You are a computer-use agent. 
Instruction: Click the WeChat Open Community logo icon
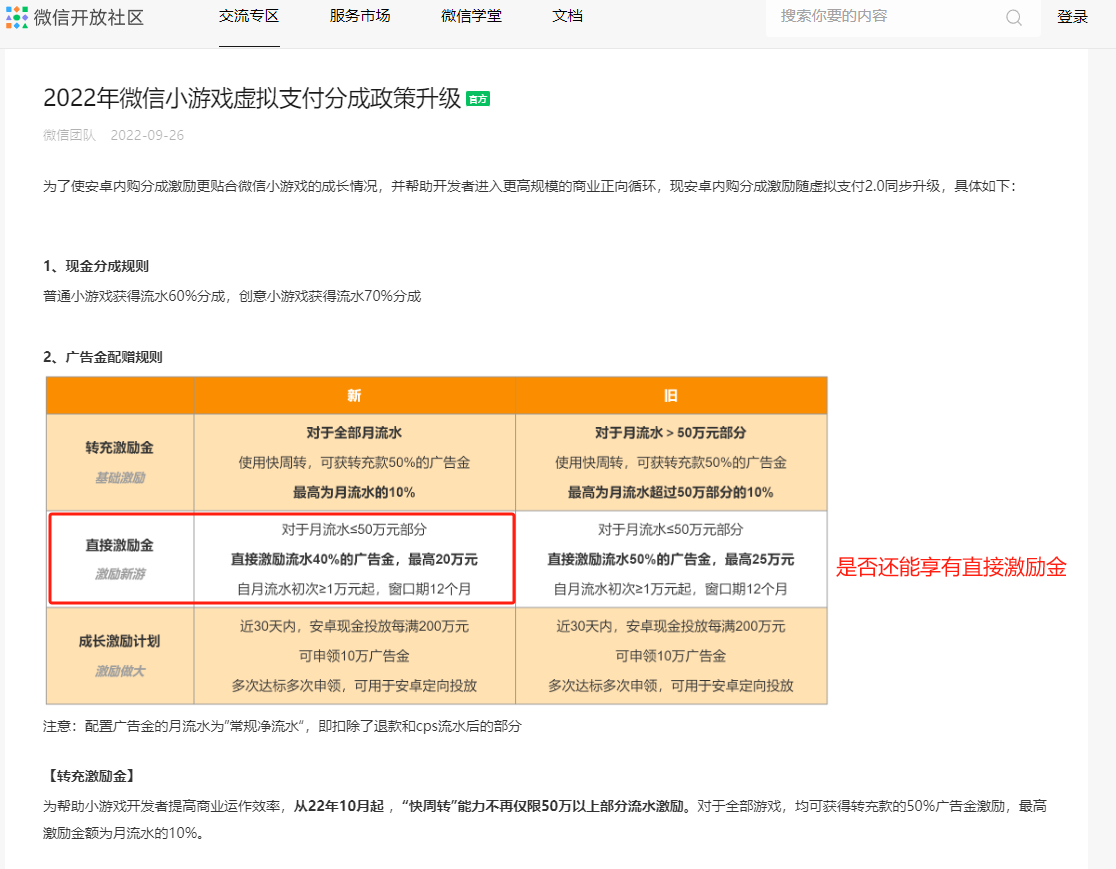[x=16, y=17]
